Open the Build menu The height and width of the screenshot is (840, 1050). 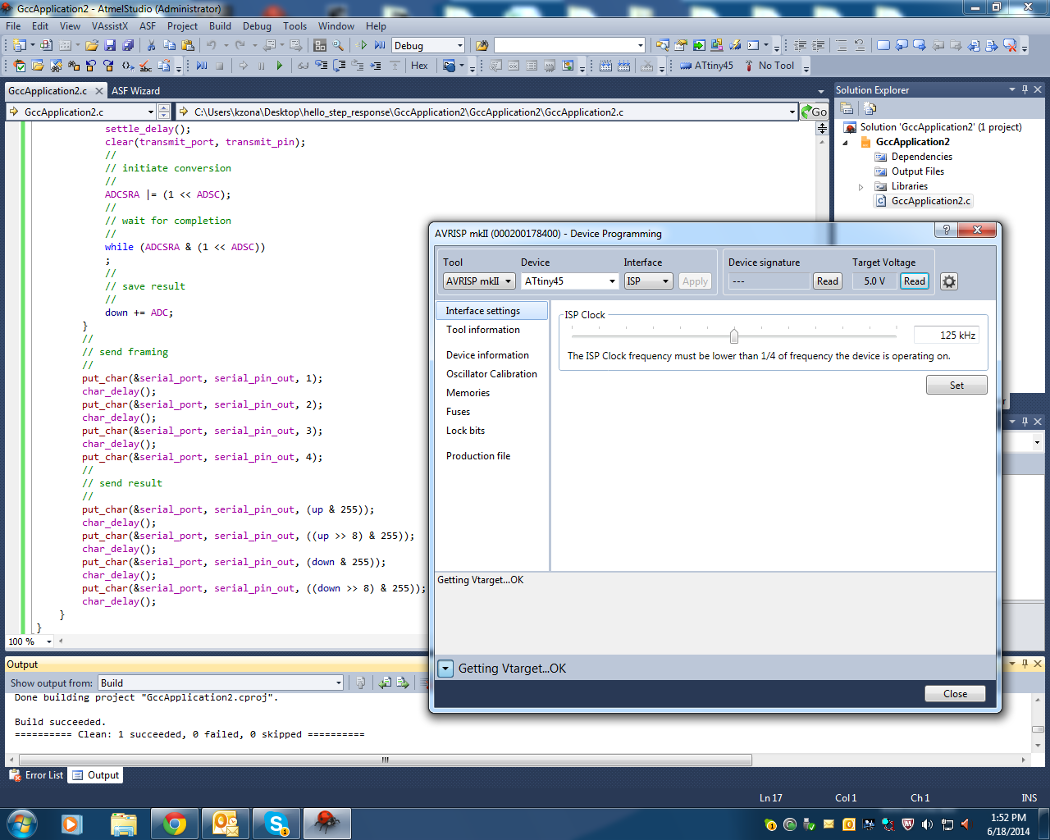(220, 26)
